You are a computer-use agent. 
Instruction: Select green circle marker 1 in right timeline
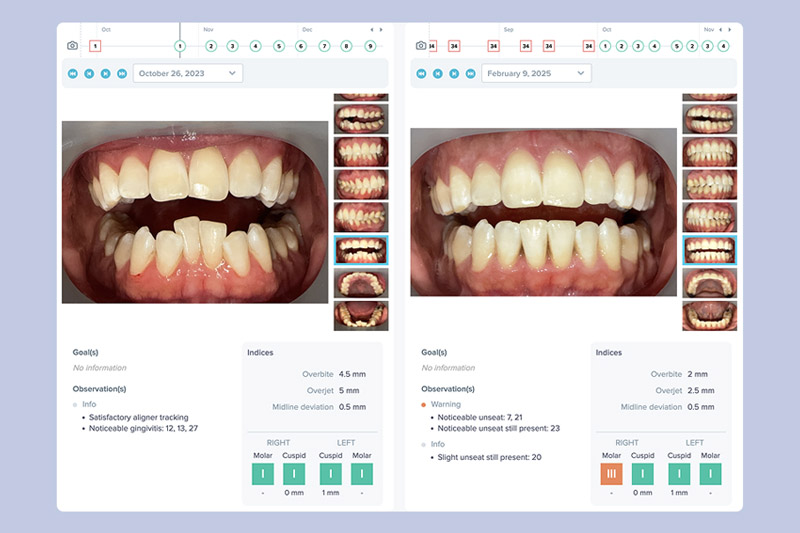pyautogui.click(x=605, y=46)
